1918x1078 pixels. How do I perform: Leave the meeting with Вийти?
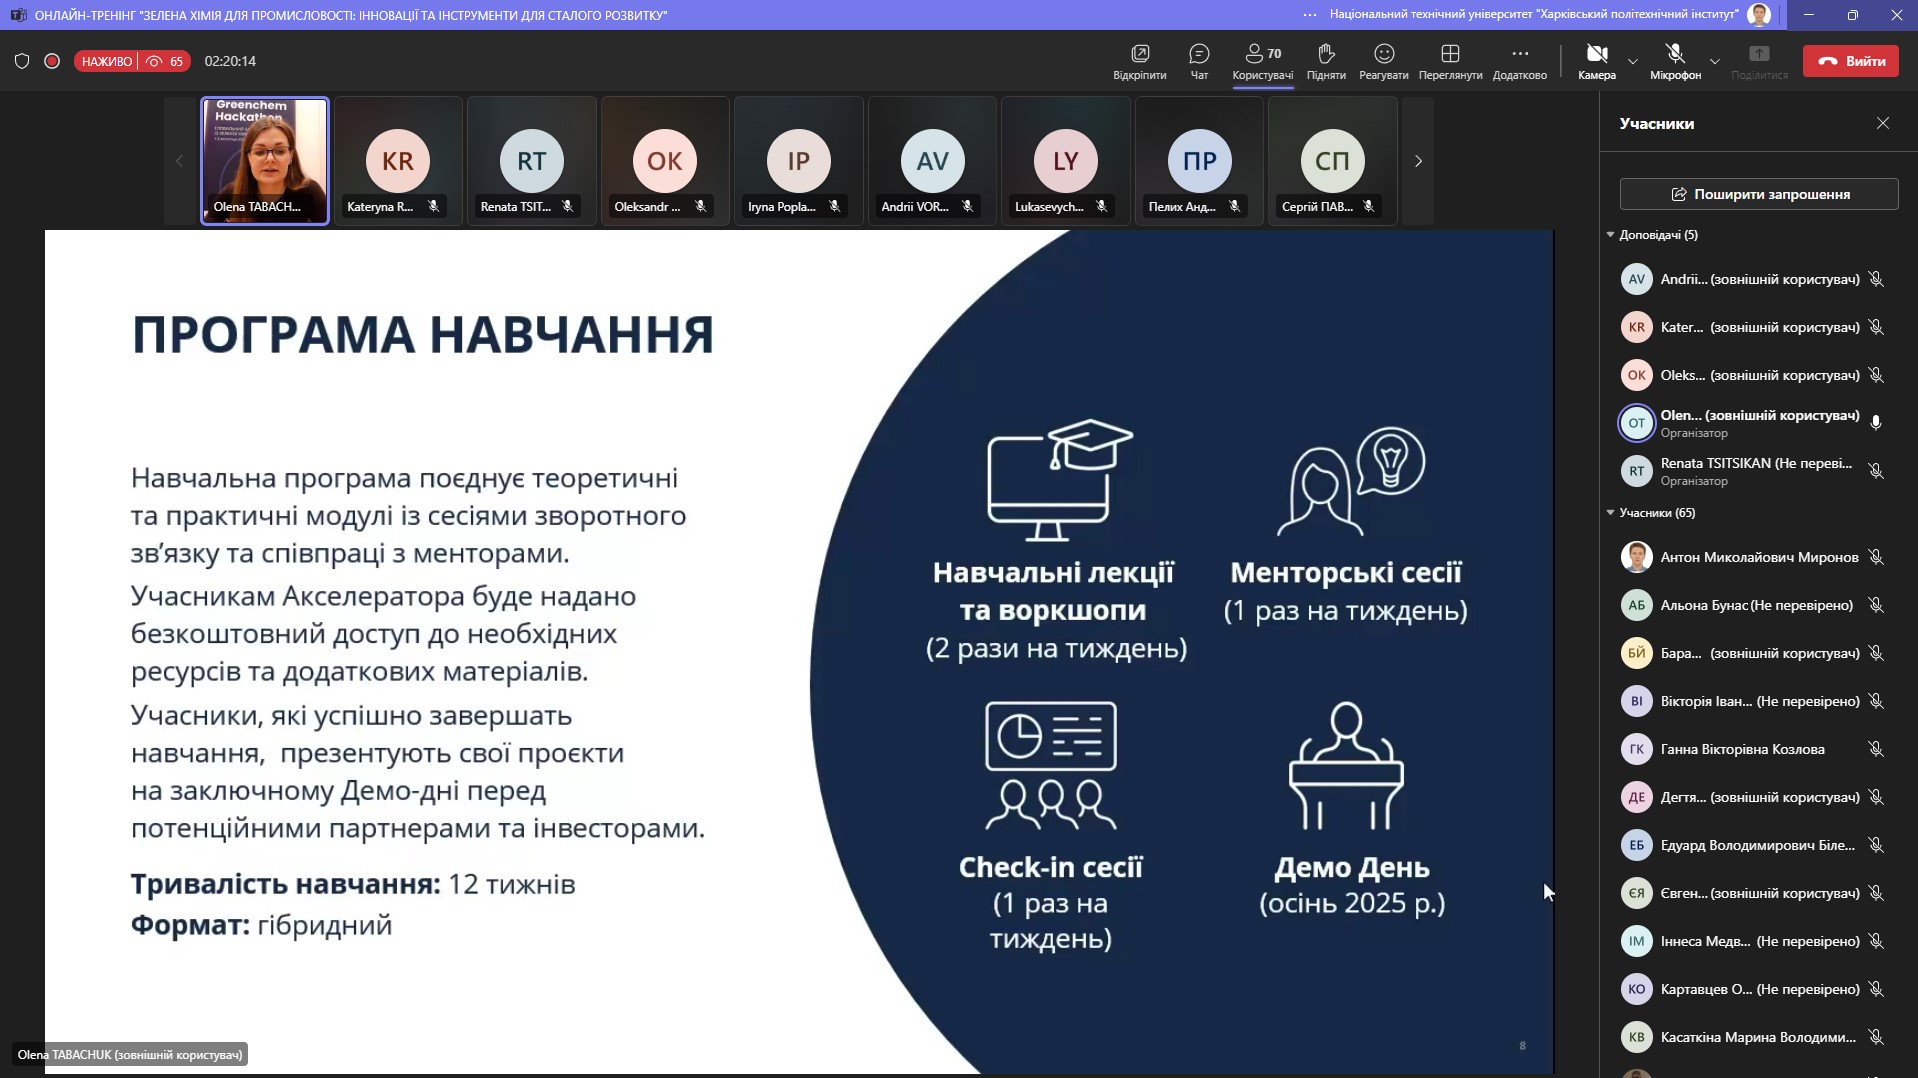point(1851,61)
